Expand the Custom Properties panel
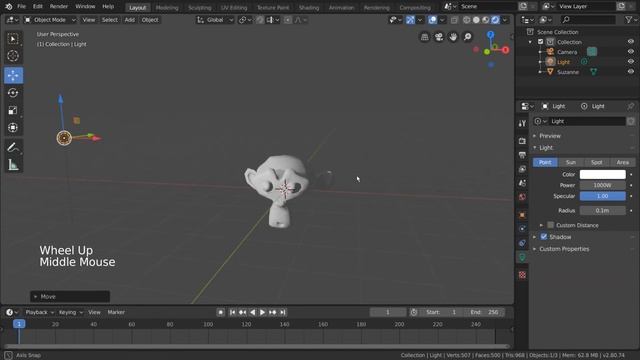 click(564, 249)
